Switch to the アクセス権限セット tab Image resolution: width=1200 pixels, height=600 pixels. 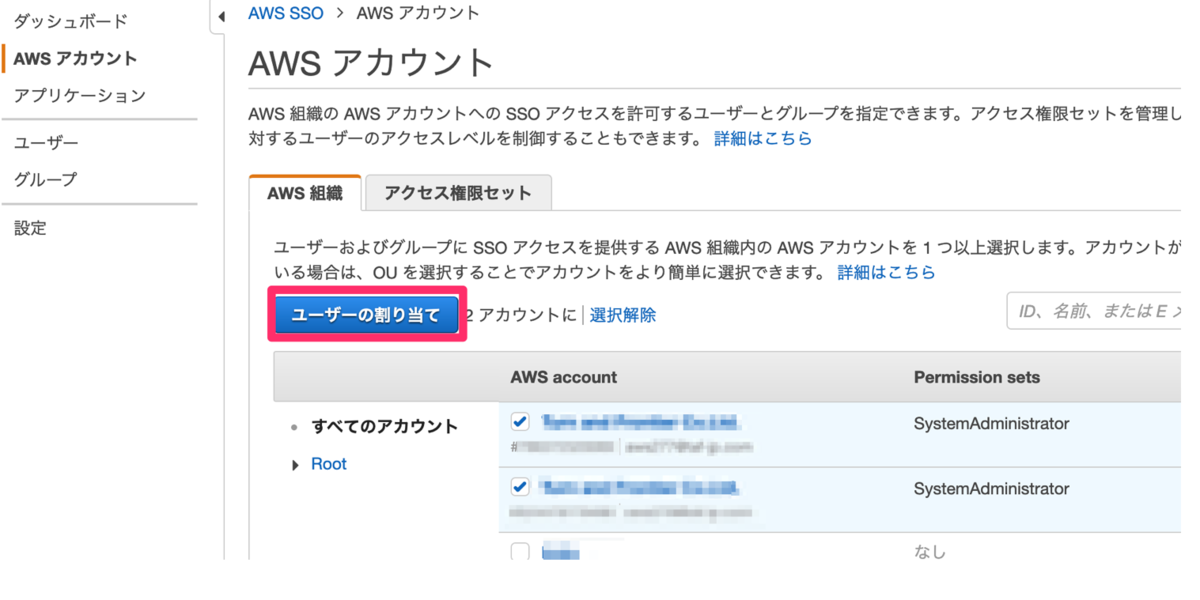coord(458,193)
